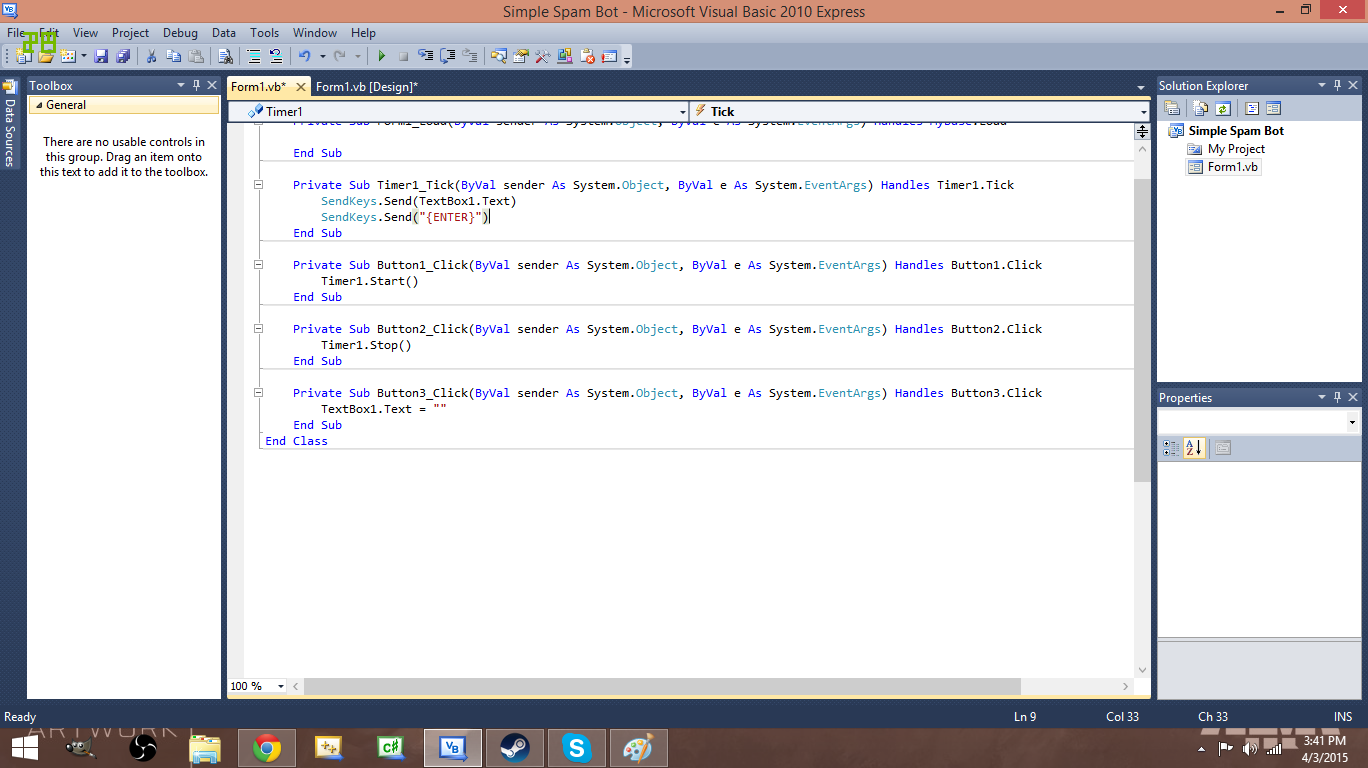Open the Add New Item dropdown arrow
The width and height of the screenshot is (1368, 768).
tap(84, 56)
